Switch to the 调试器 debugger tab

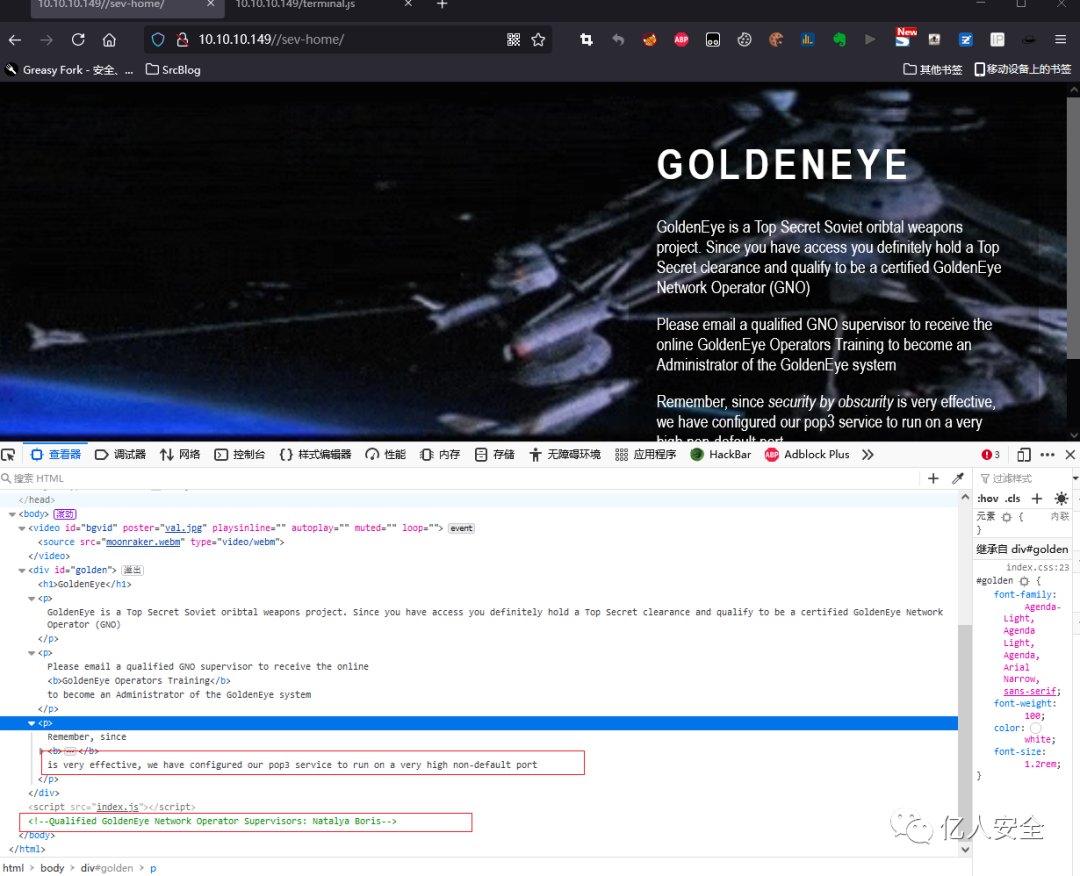click(121, 455)
